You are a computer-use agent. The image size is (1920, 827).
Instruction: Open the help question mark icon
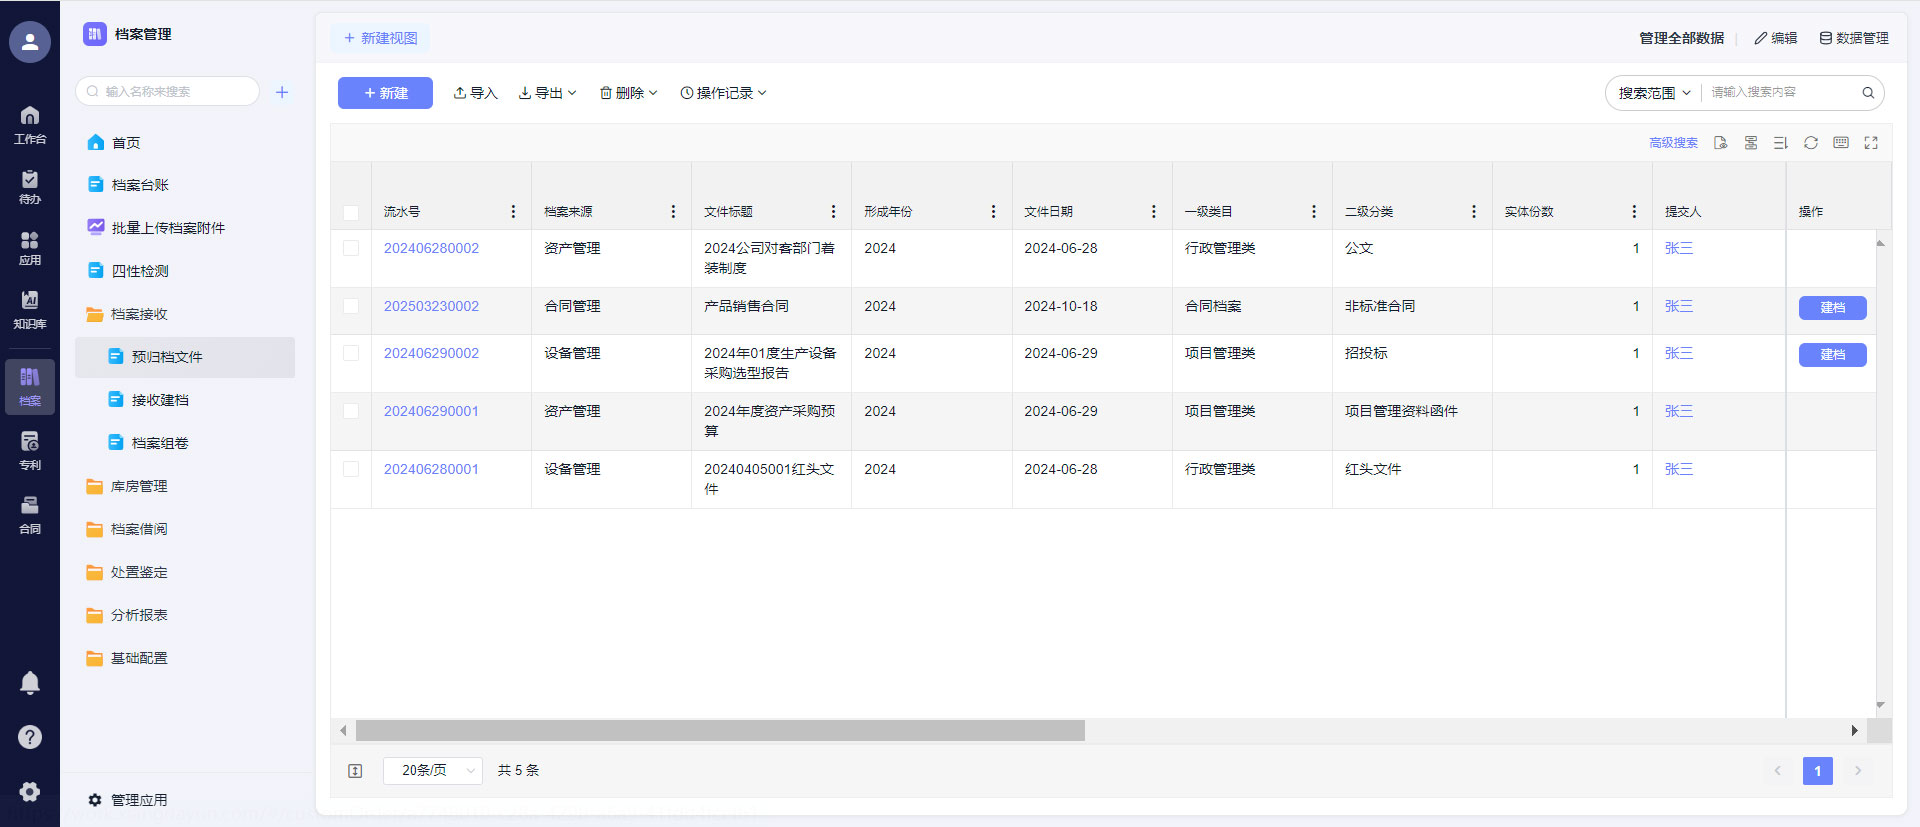tap(30, 737)
